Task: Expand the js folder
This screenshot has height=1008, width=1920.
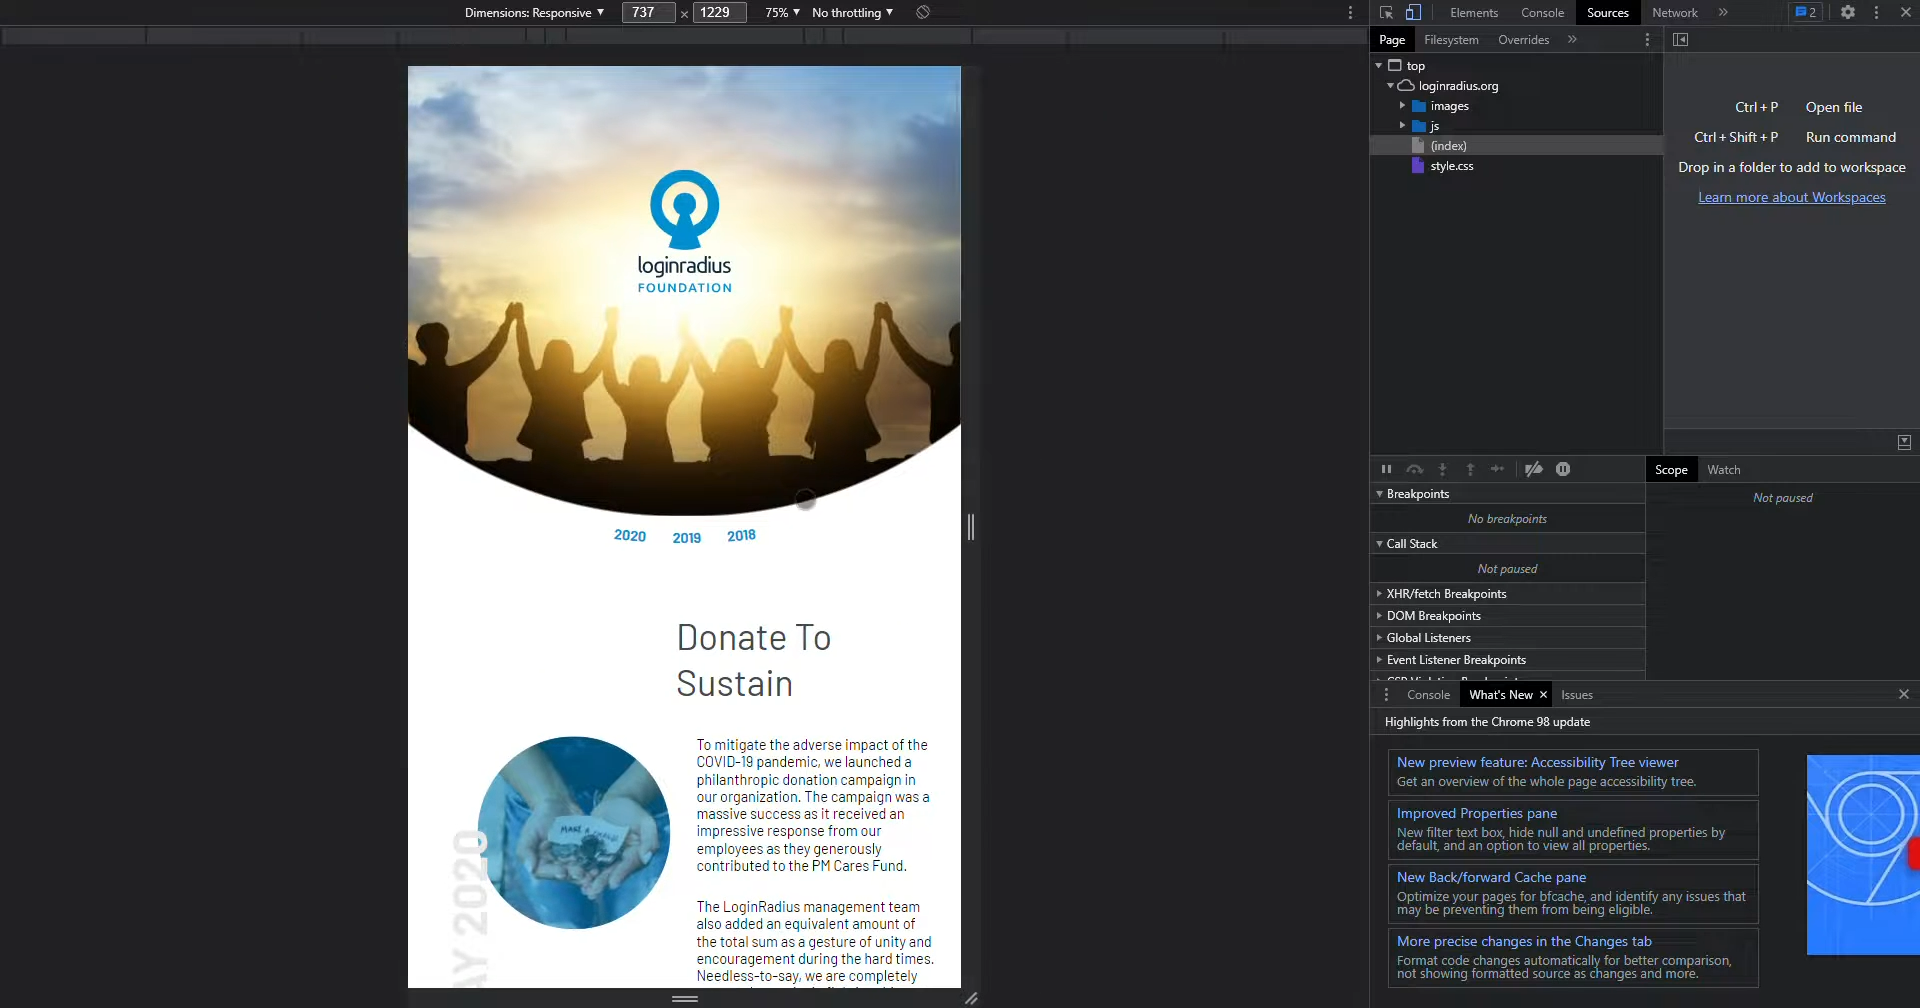Action: tap(1402, 126)
